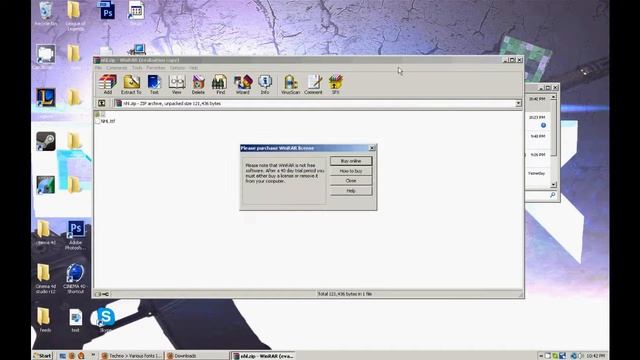
Task: Click the search magnifier in background window
Action: [x=553, y=195]
